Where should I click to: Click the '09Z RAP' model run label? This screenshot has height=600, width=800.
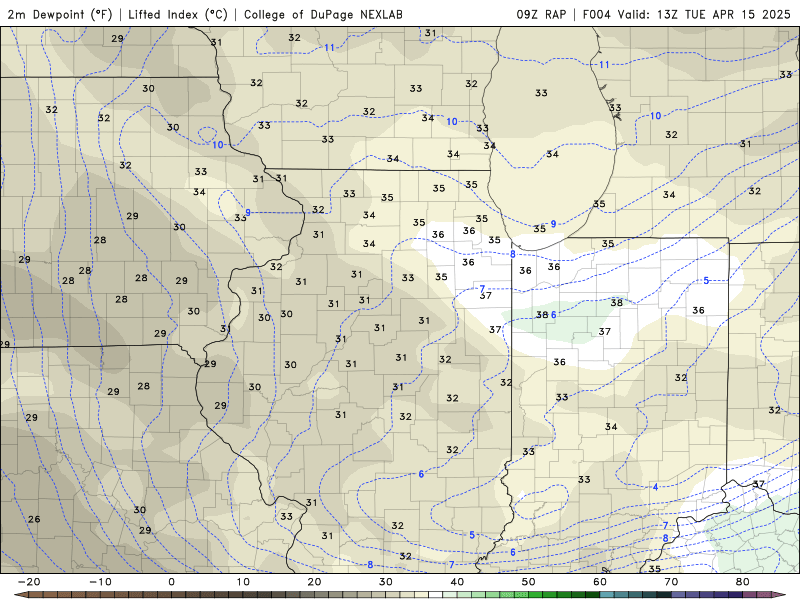pos(541,14)
